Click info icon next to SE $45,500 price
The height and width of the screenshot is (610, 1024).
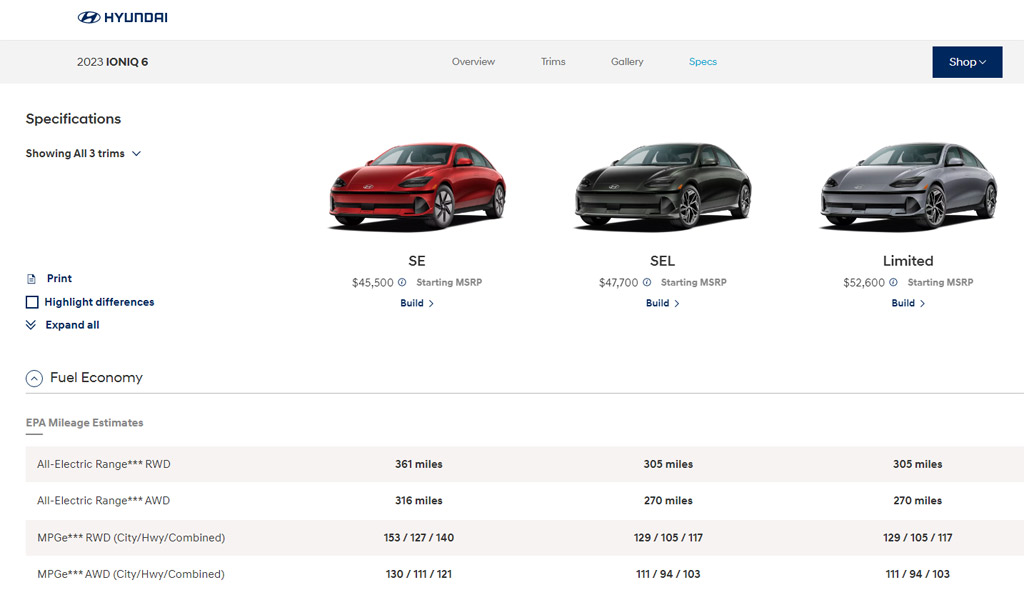tap(403, 283)
